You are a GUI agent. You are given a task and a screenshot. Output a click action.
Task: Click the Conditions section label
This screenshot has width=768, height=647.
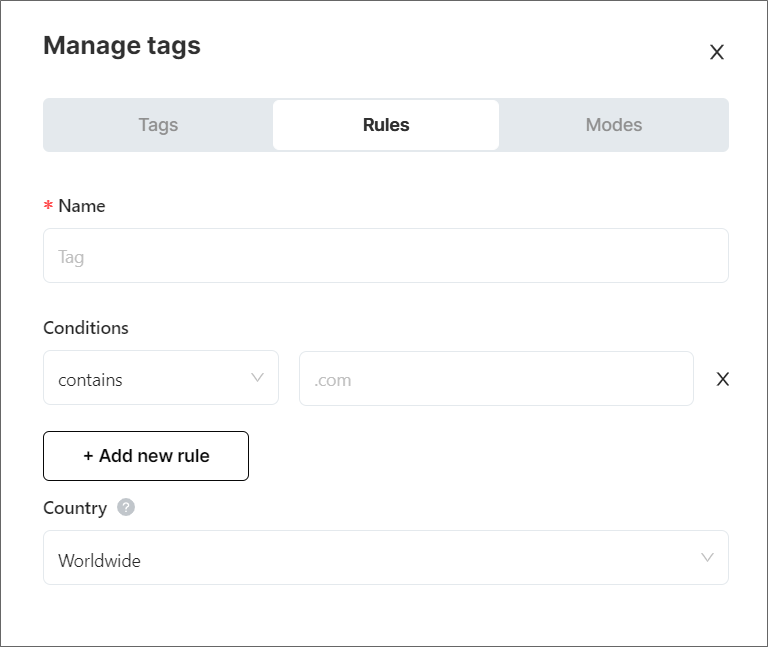point(86,328)
